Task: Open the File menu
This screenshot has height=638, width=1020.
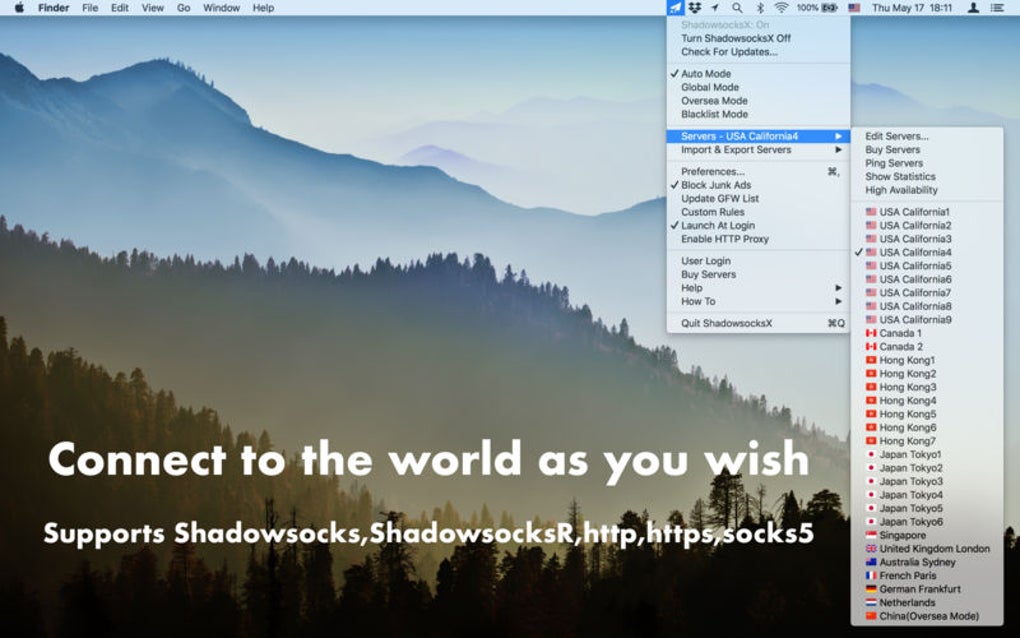Action: 90,8
